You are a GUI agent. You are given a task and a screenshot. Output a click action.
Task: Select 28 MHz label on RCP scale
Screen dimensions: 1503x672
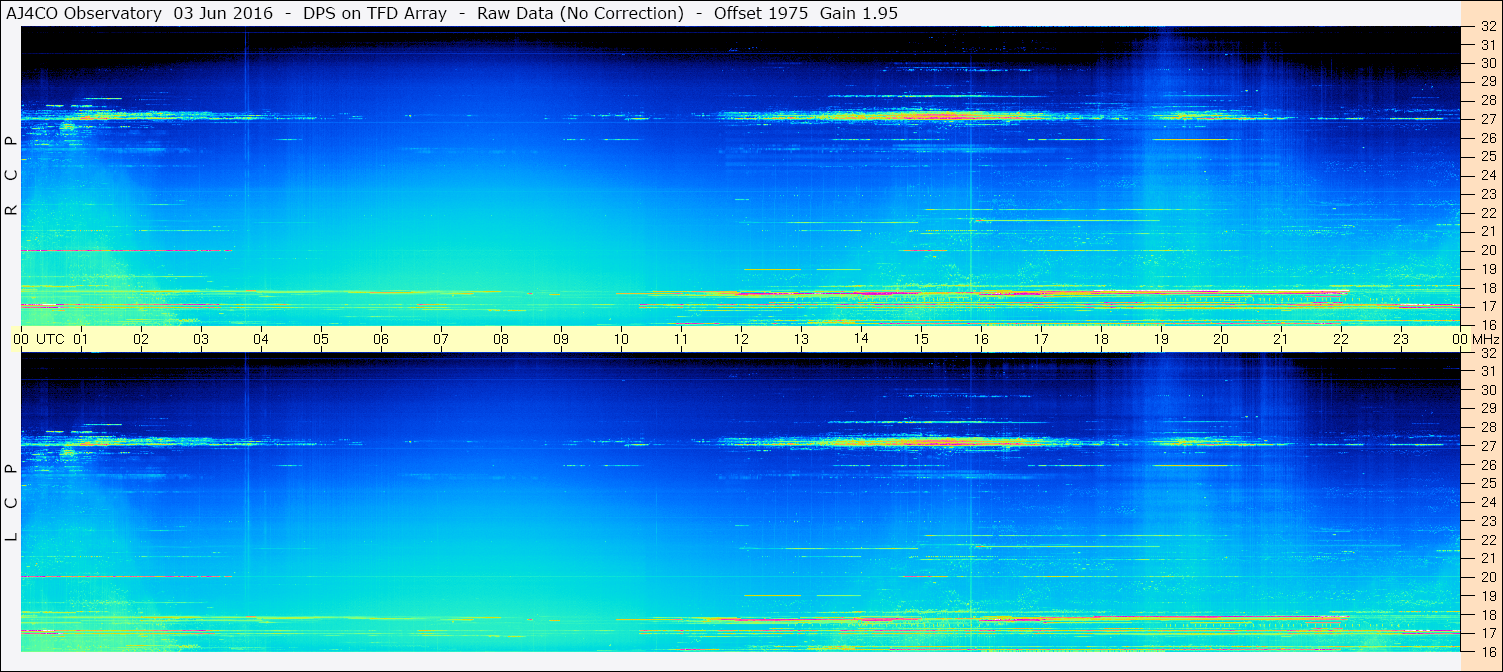click(1487, 100)
